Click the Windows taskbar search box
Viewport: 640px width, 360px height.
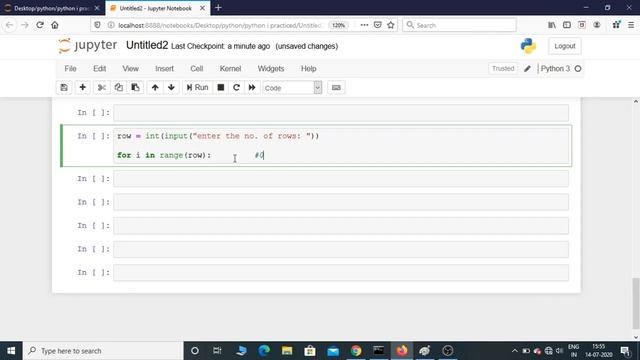[x=103, y=351]
